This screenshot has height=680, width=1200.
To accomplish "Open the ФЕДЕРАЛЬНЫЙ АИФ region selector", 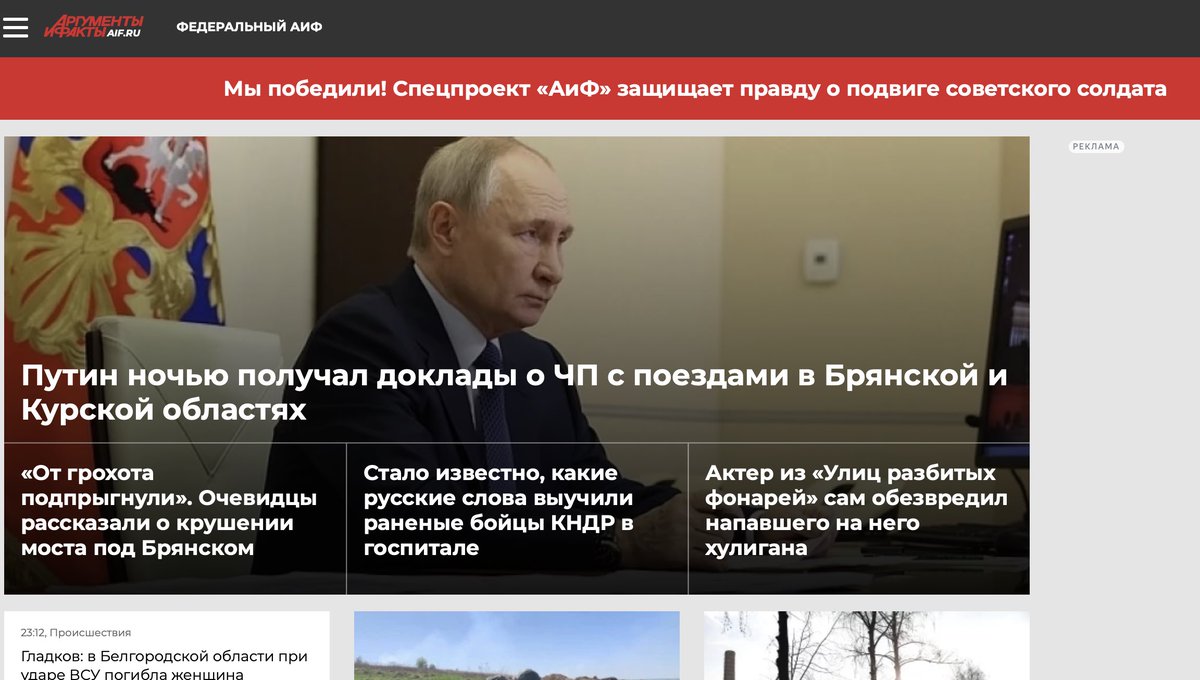I will 249,27.
